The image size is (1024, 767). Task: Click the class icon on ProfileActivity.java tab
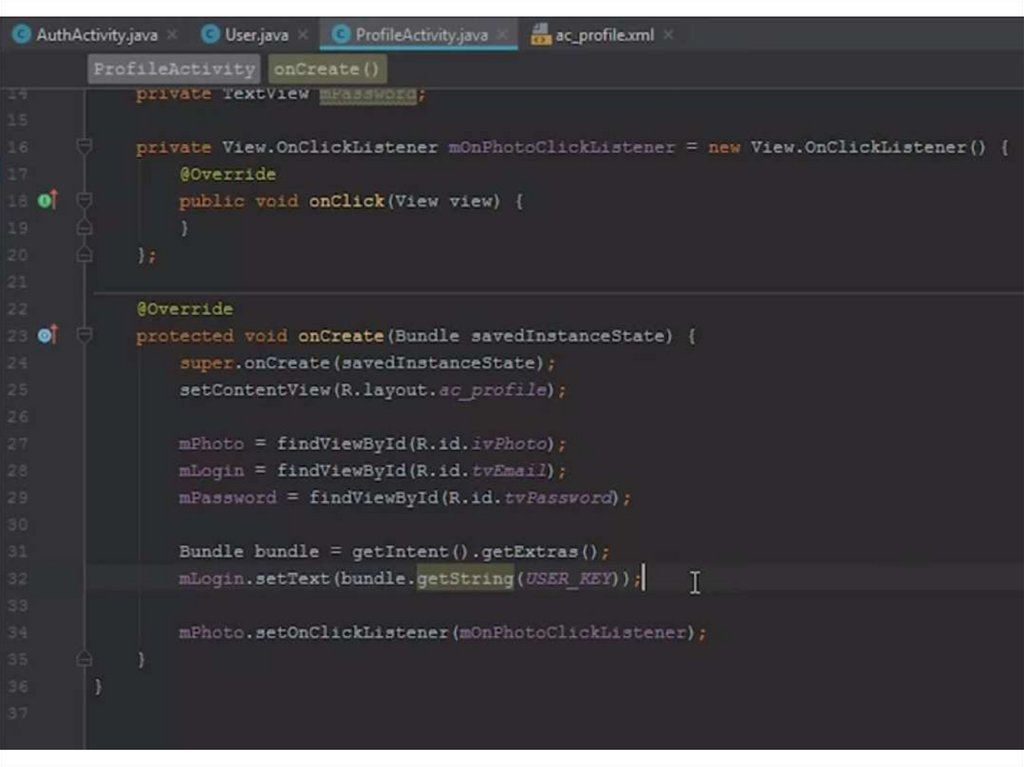point(341,35)
